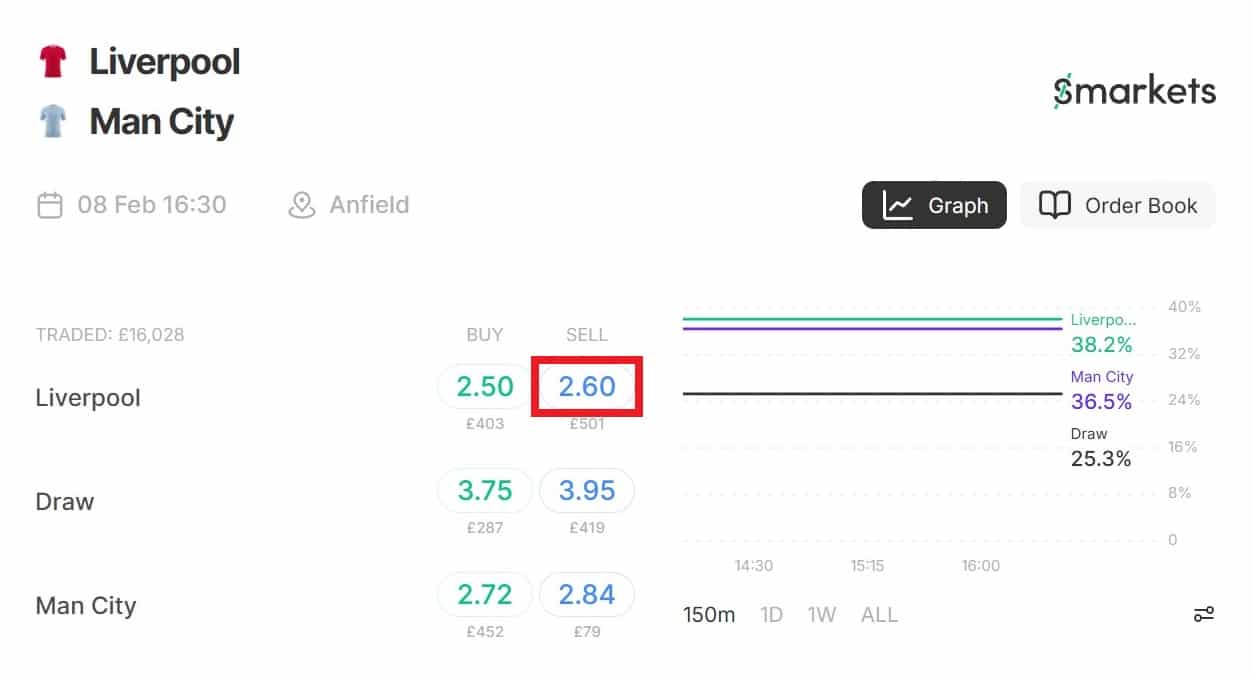Switch to the Graph view

934,205
